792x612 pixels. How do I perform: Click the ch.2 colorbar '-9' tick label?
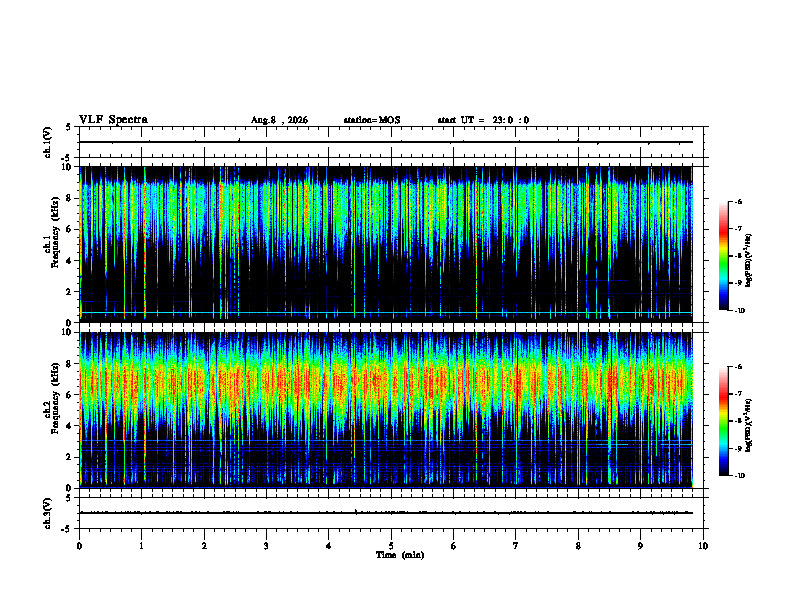[x=738, y=448]
